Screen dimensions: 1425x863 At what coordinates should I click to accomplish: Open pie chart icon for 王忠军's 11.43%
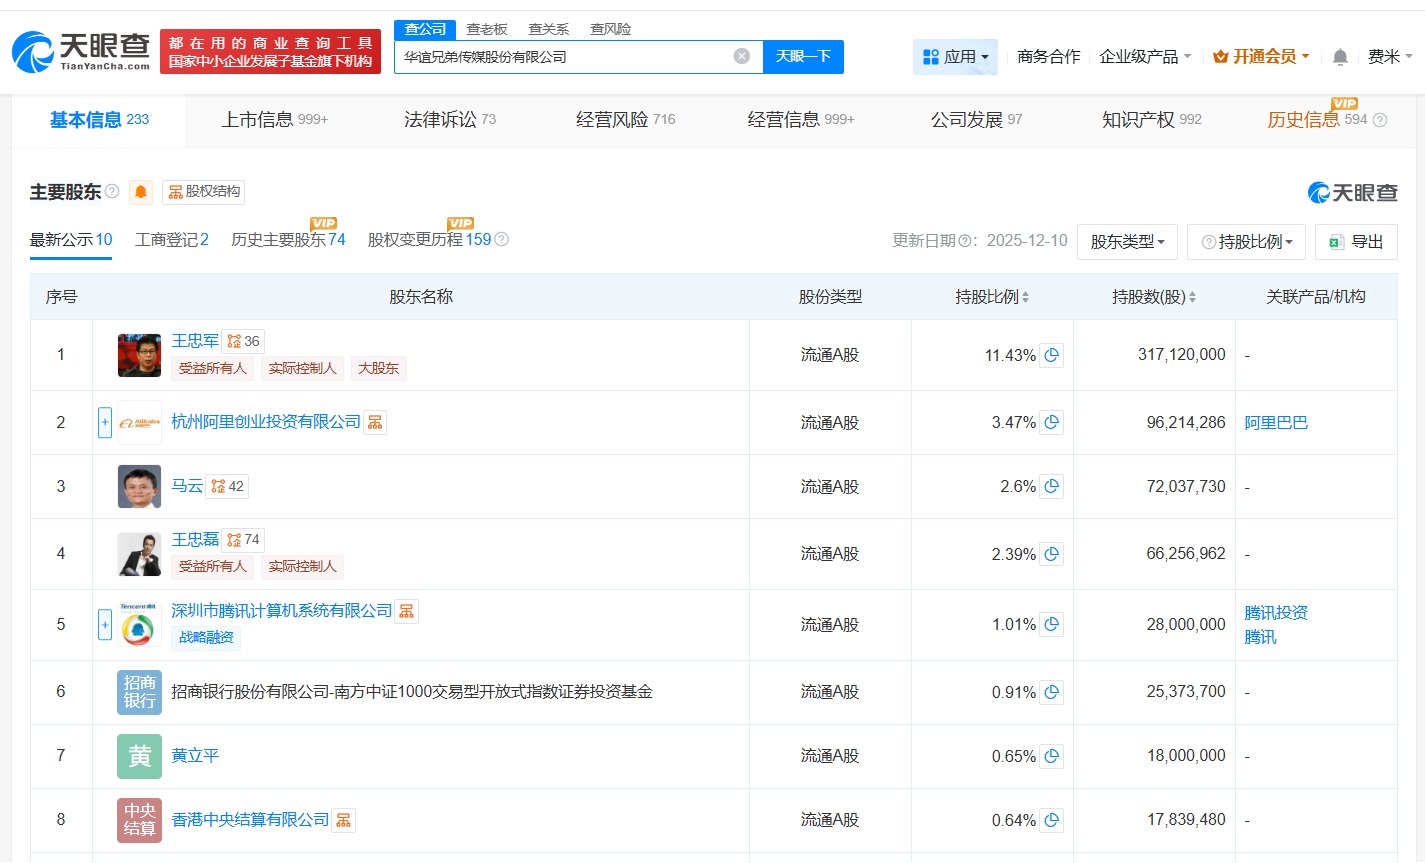point(1051,355)
